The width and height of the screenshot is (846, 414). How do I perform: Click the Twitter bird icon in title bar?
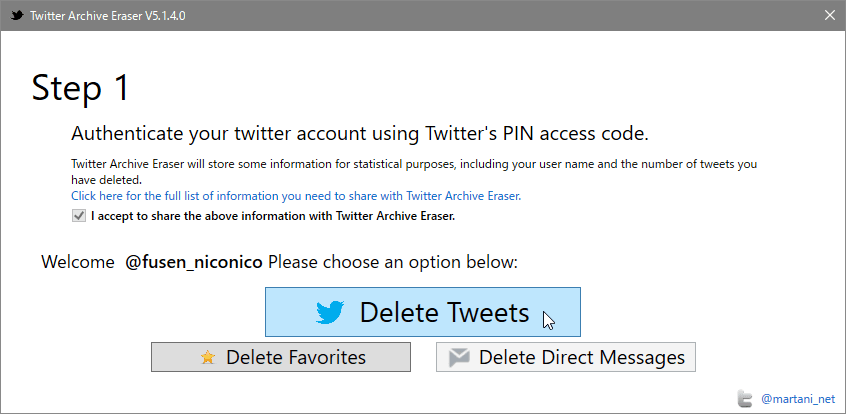point(17,15)
